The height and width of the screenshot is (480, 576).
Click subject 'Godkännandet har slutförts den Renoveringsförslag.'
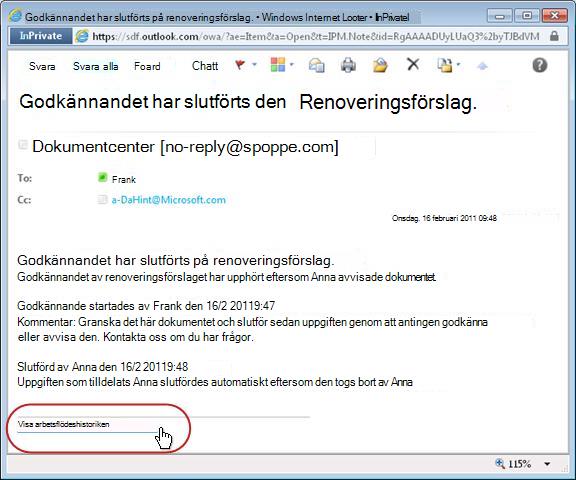point(248,102)
